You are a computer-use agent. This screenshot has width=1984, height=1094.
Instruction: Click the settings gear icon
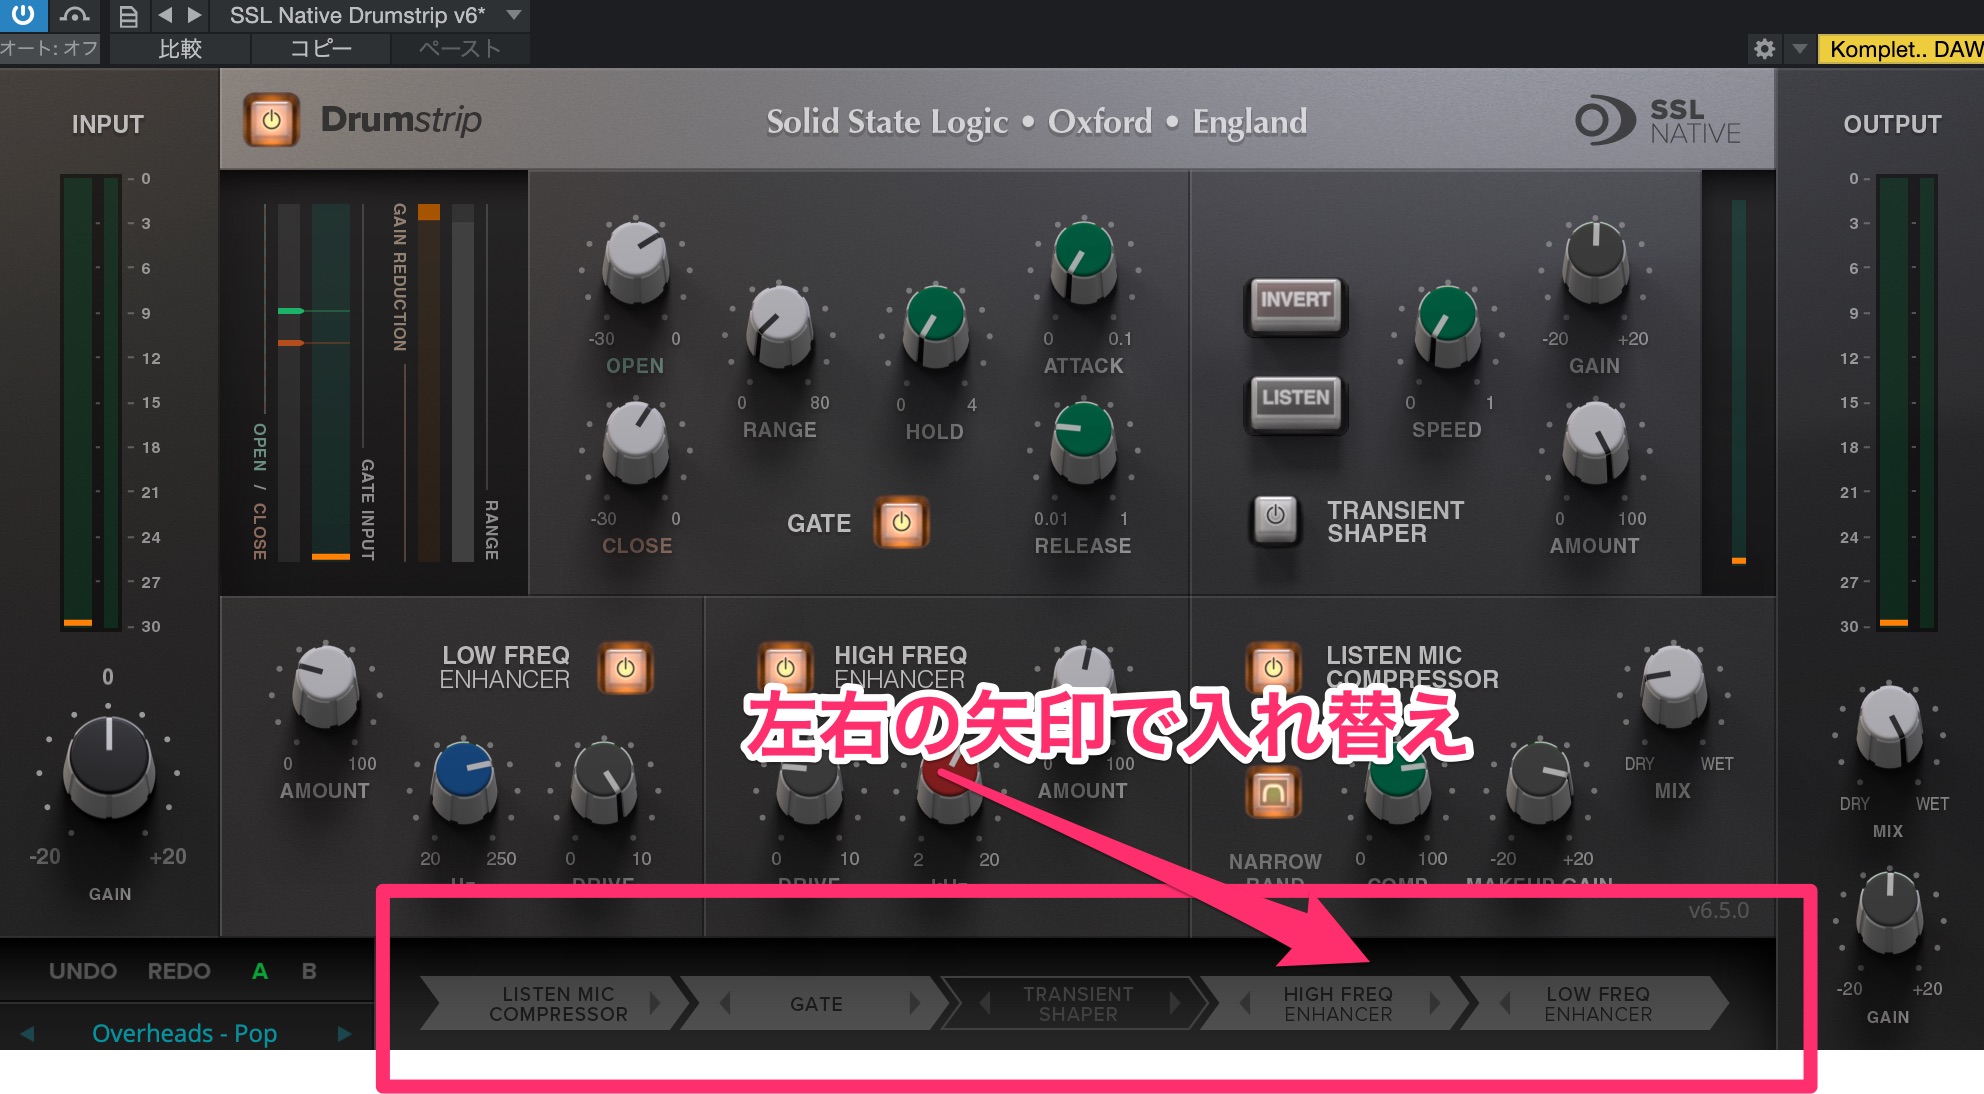pos(1764,49)
